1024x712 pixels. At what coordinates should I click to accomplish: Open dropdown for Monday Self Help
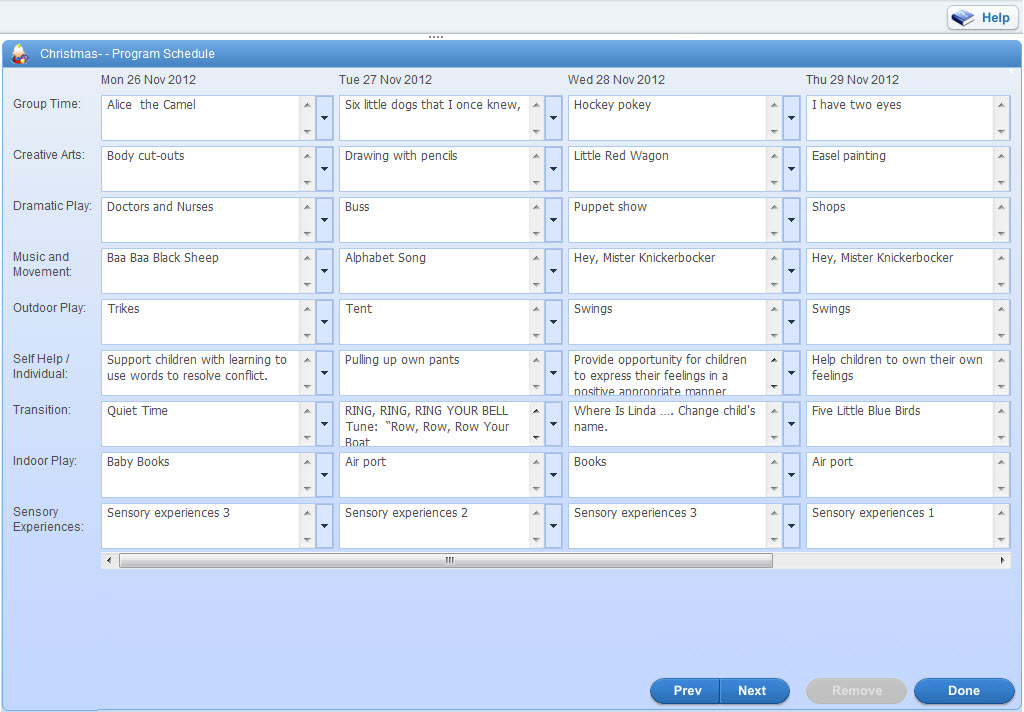[325, 373]
